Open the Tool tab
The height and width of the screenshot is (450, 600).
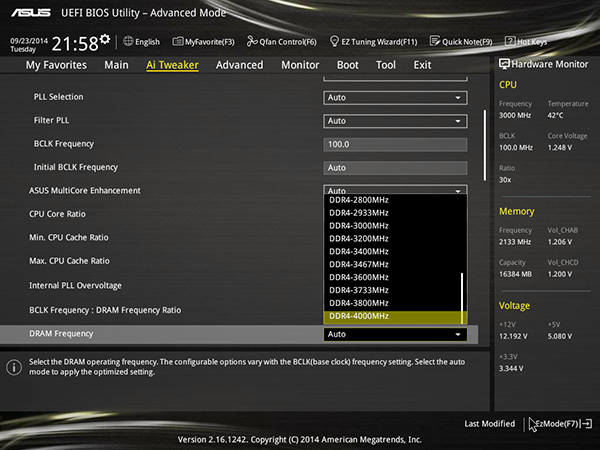coord(386,65)
